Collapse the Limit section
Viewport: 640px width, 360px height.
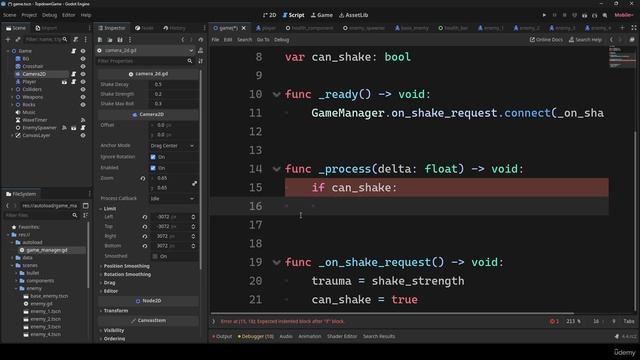click(109, 209)
